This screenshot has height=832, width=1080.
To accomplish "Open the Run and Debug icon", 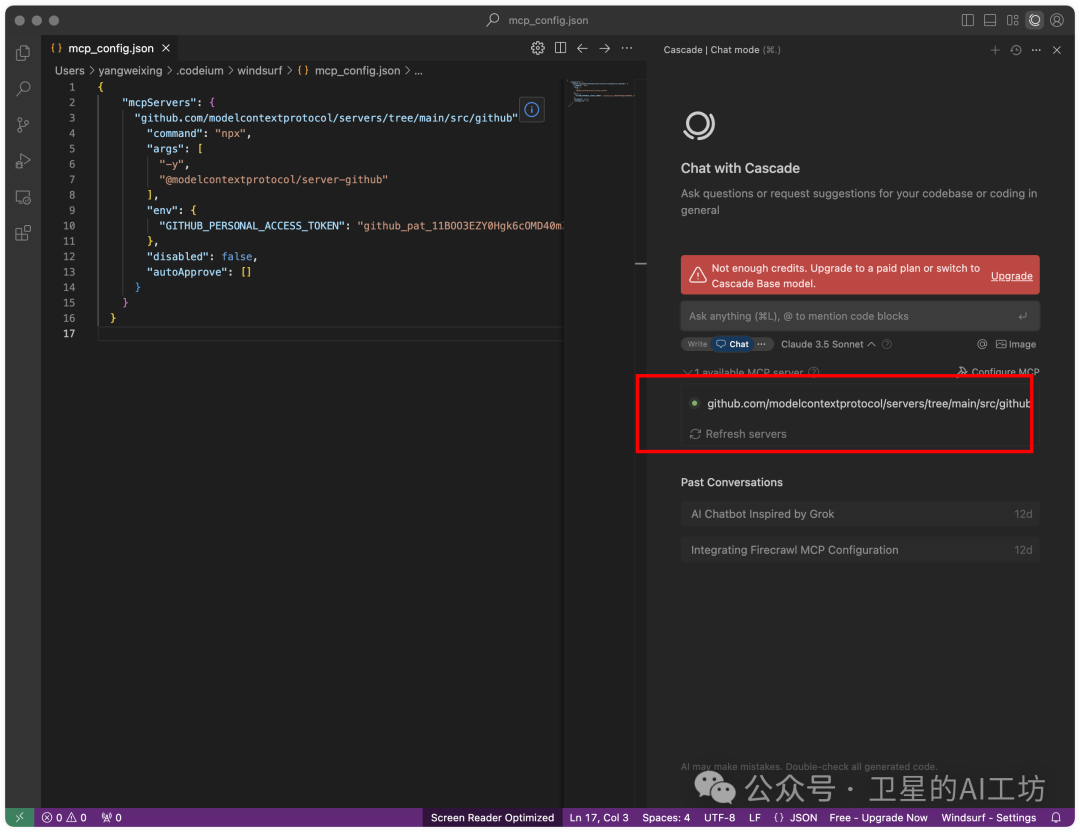I will pyautogui.click(x=23, y=161).
